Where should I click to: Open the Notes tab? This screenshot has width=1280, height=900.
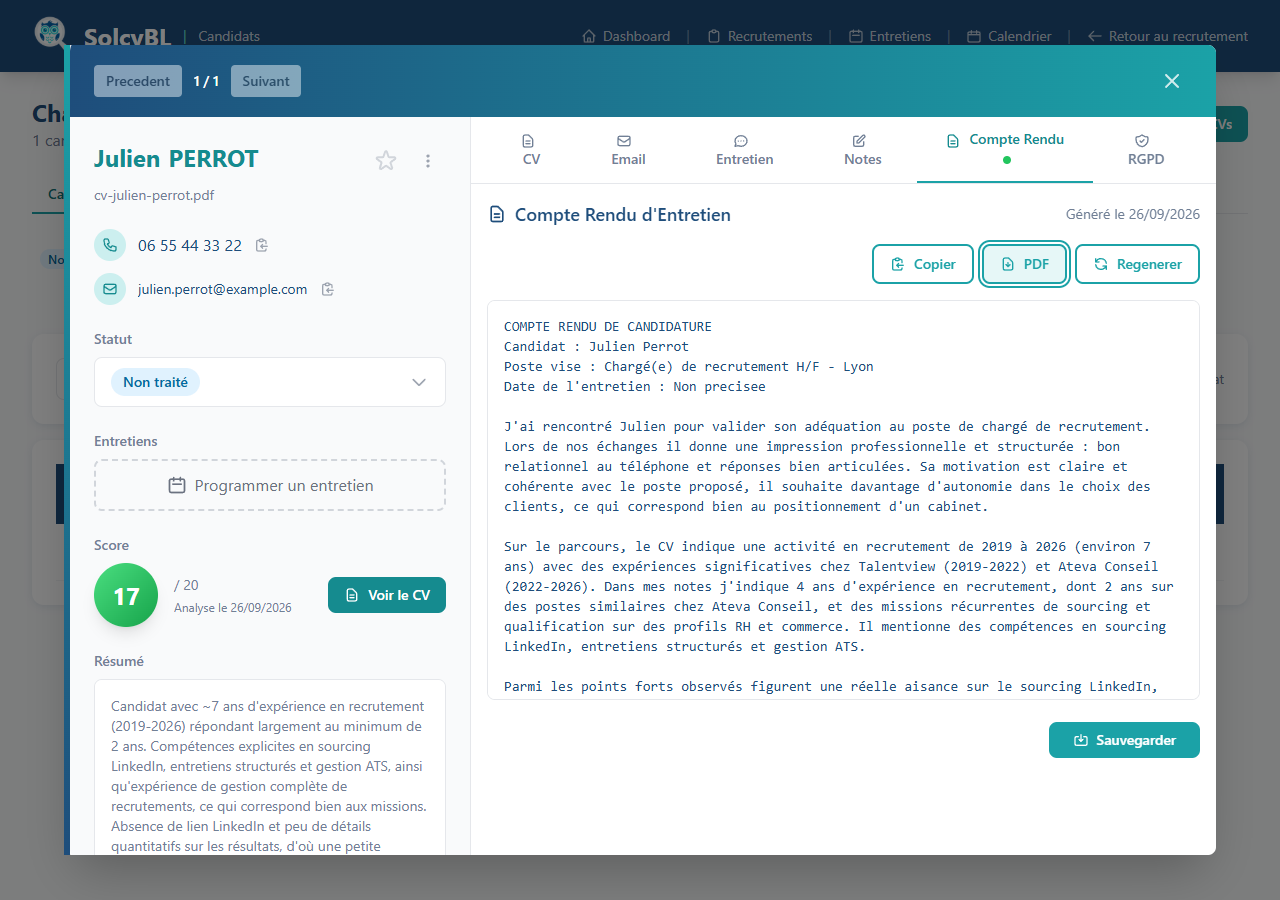[862, 150]
